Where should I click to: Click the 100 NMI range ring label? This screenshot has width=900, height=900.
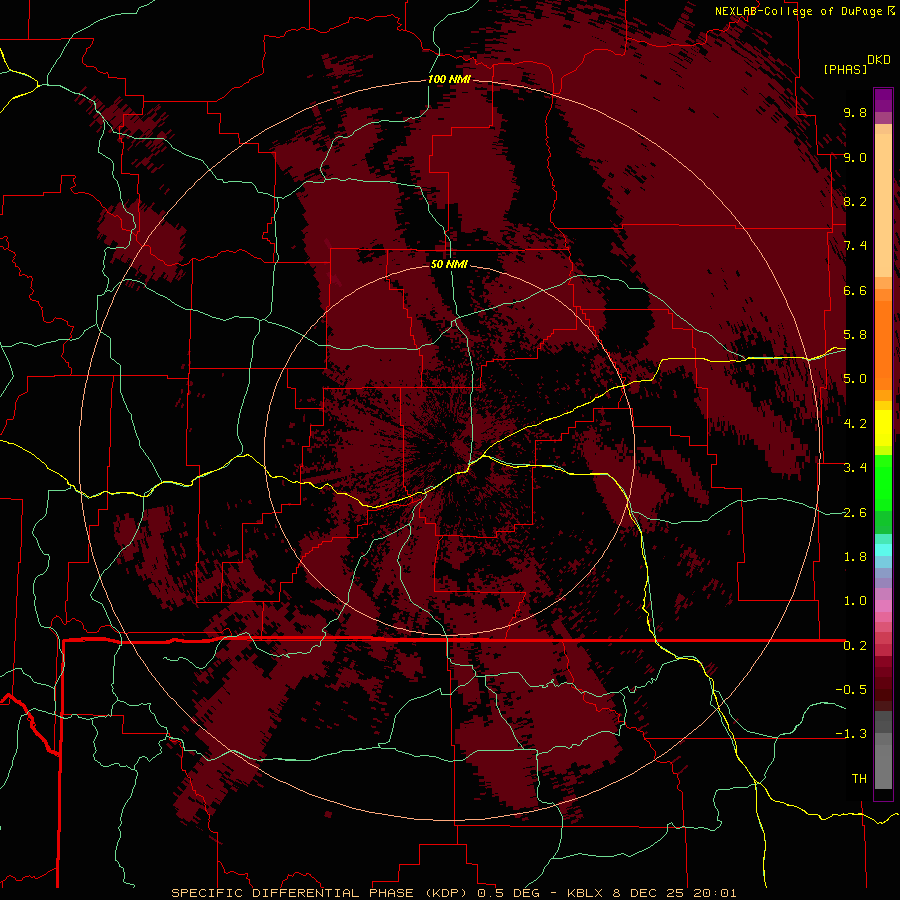pyautogui.click(x=449, y=79)
